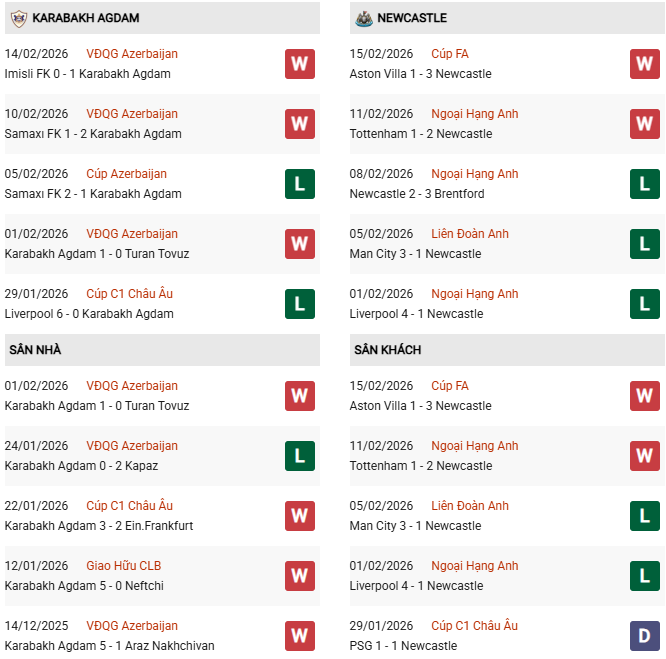Click the W badge for Imisli FK match
Viewport: 666px width, 659px height.
tap(299, 64)
